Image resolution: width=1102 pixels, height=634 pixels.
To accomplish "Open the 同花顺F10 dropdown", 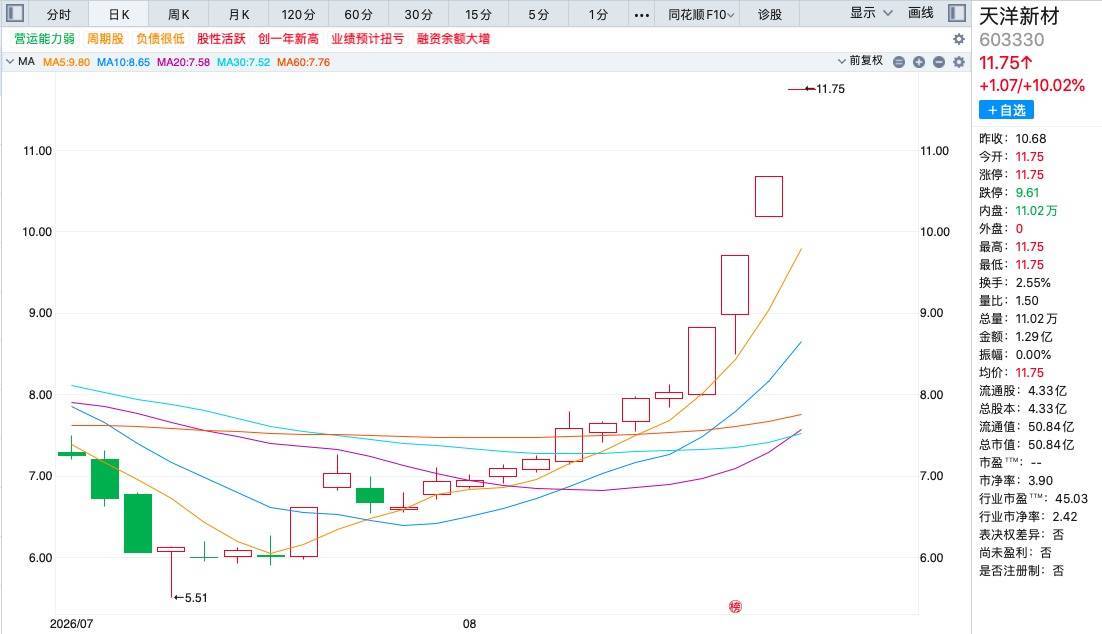I will point(701,15).
